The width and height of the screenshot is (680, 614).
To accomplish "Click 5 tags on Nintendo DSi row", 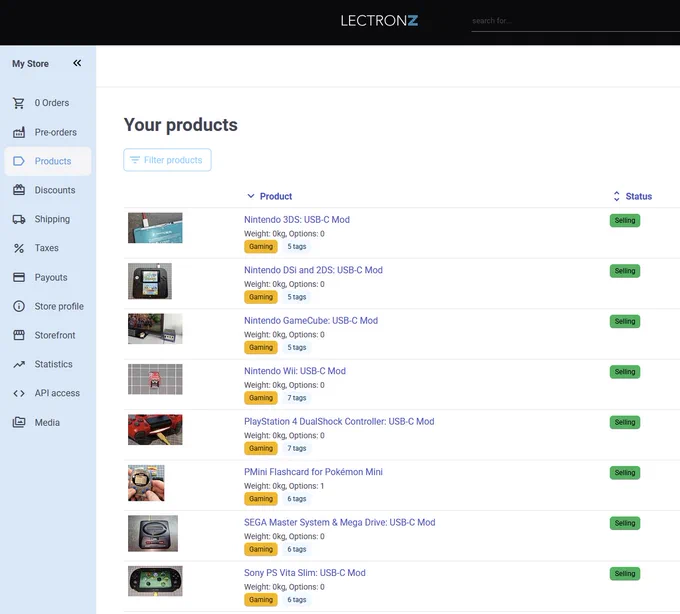I will [x=297, y=297].
